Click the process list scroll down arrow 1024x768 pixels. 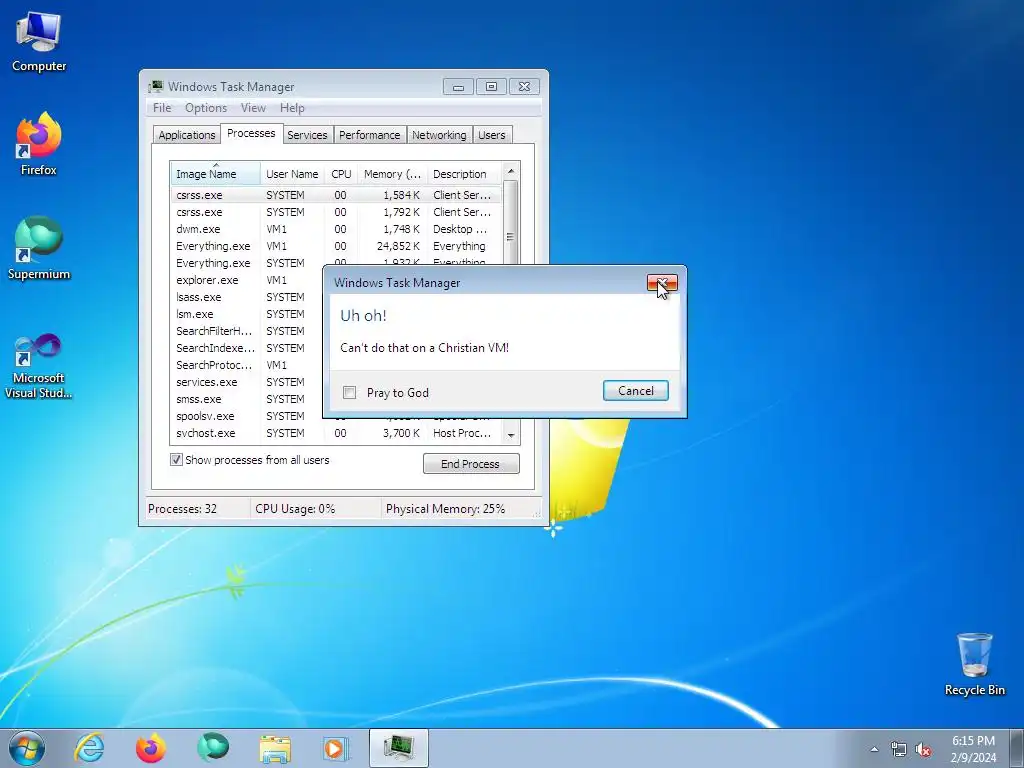click(x=511, y=435)
